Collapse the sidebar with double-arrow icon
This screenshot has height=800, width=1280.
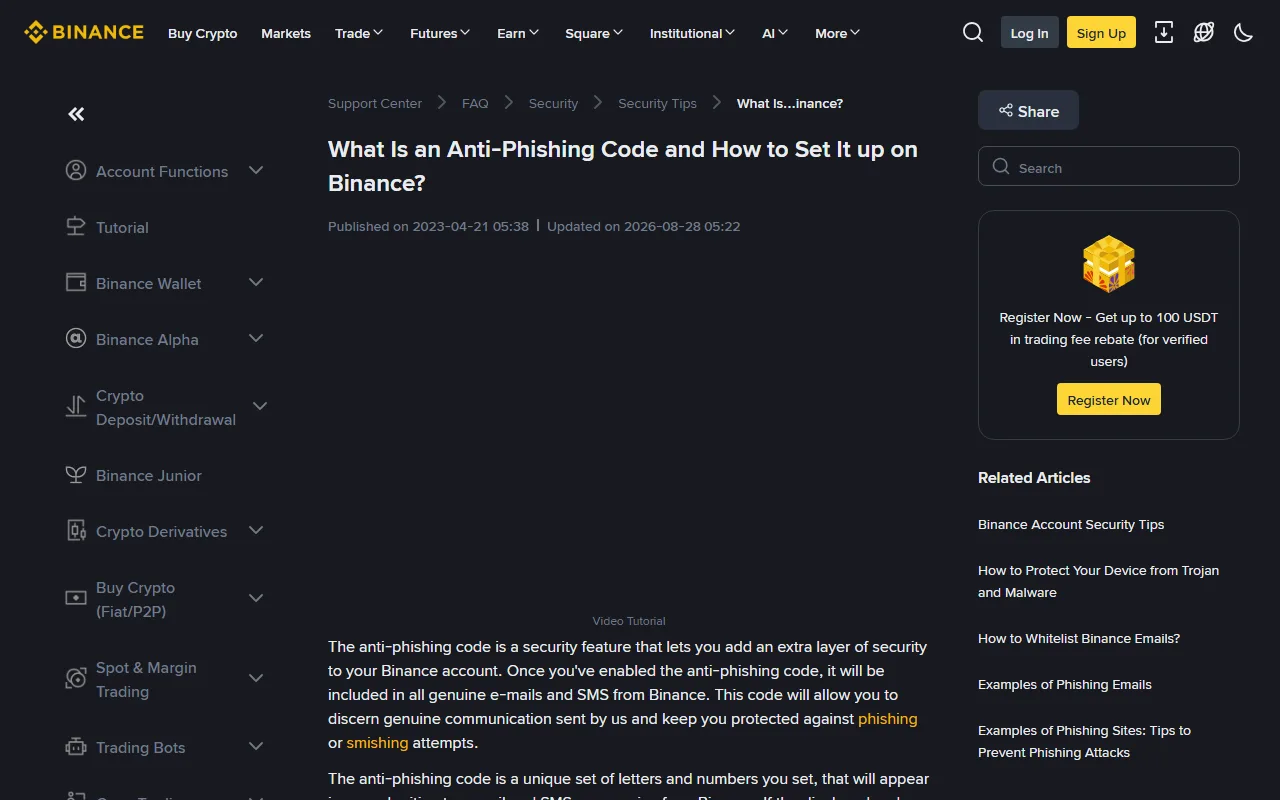[x=76, y=114]
